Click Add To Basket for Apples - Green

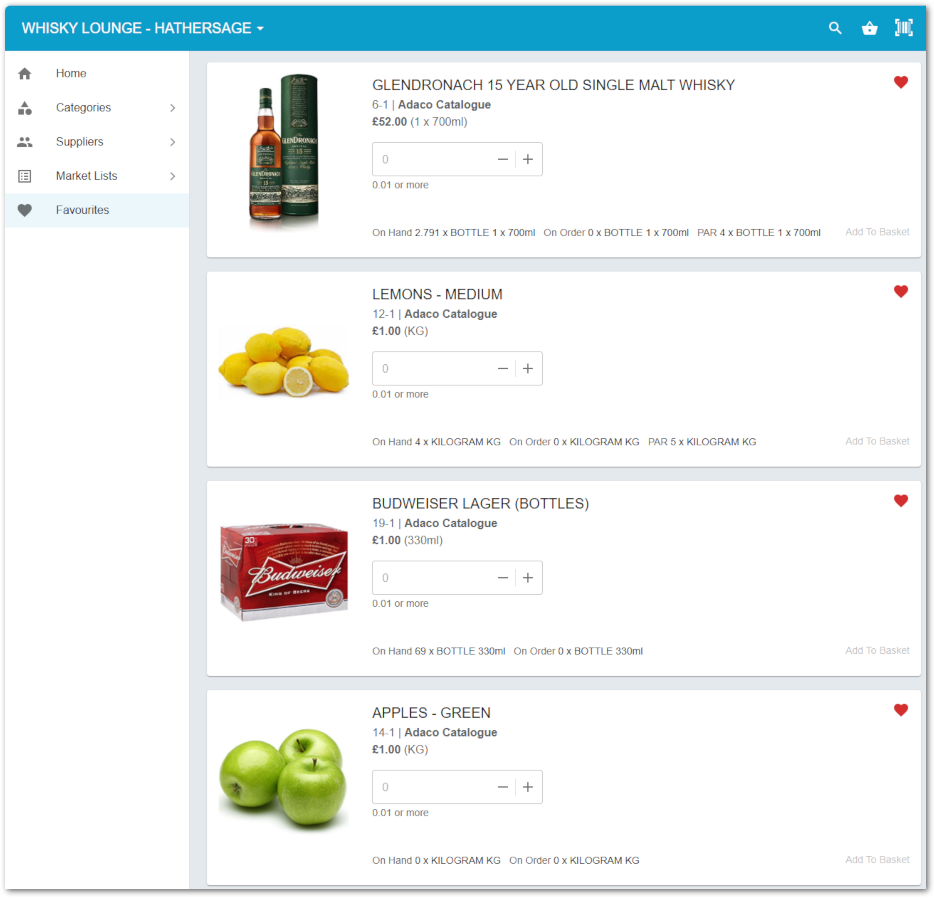tap(877, 860)
